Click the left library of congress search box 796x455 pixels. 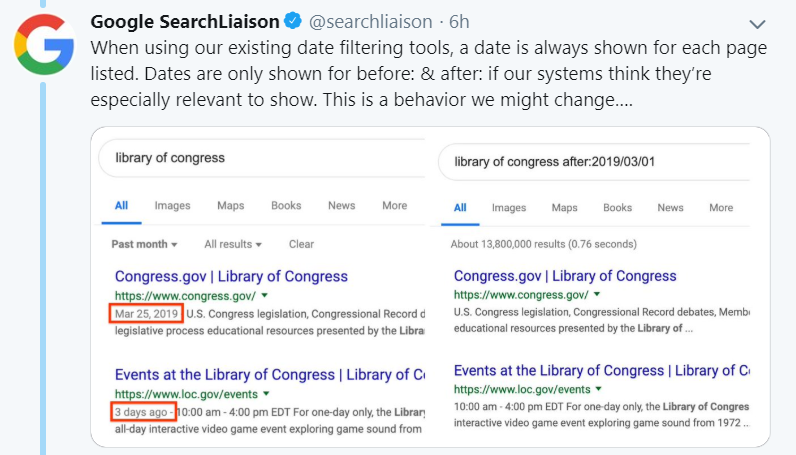pyautogui.click(x=262, y=158)
